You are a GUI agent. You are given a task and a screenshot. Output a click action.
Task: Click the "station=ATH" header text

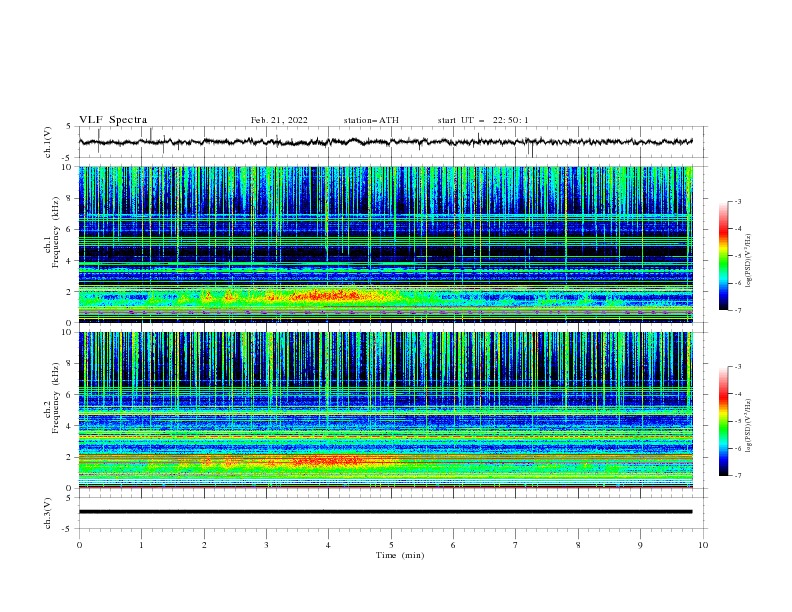click(371, 120)
